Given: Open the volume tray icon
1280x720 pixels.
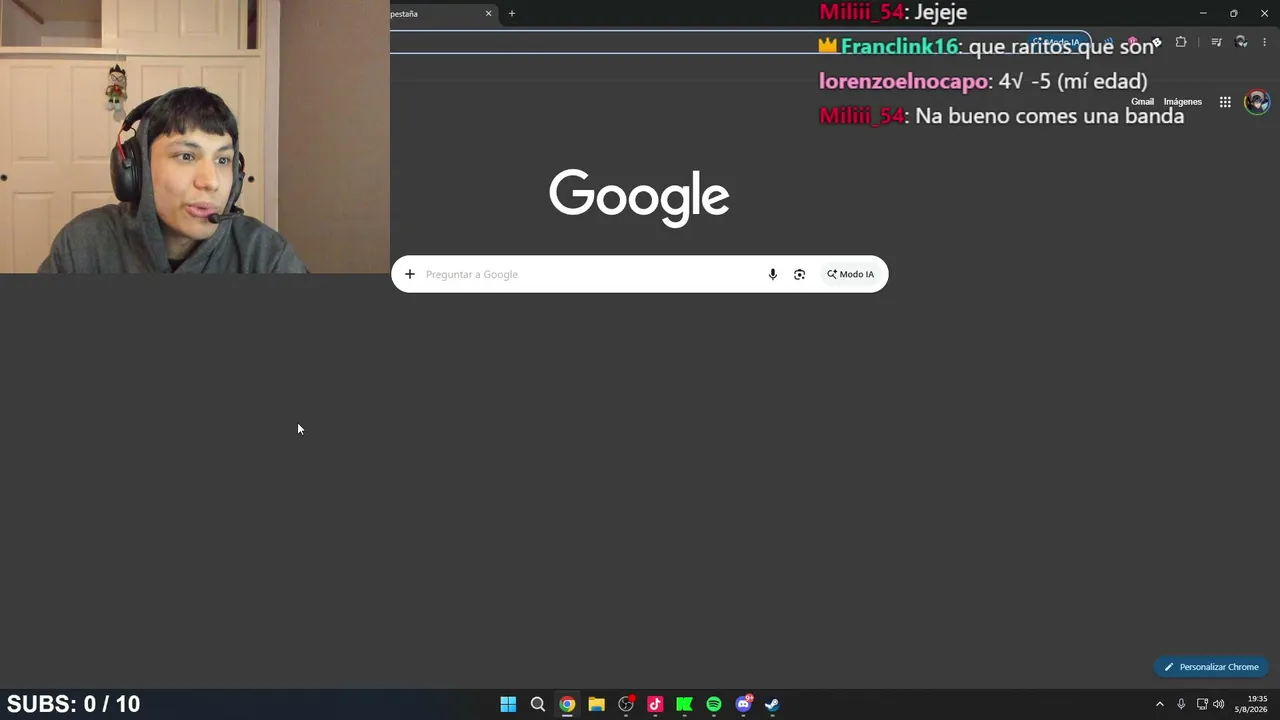Looking at the screenshot, I should 1219,704.
